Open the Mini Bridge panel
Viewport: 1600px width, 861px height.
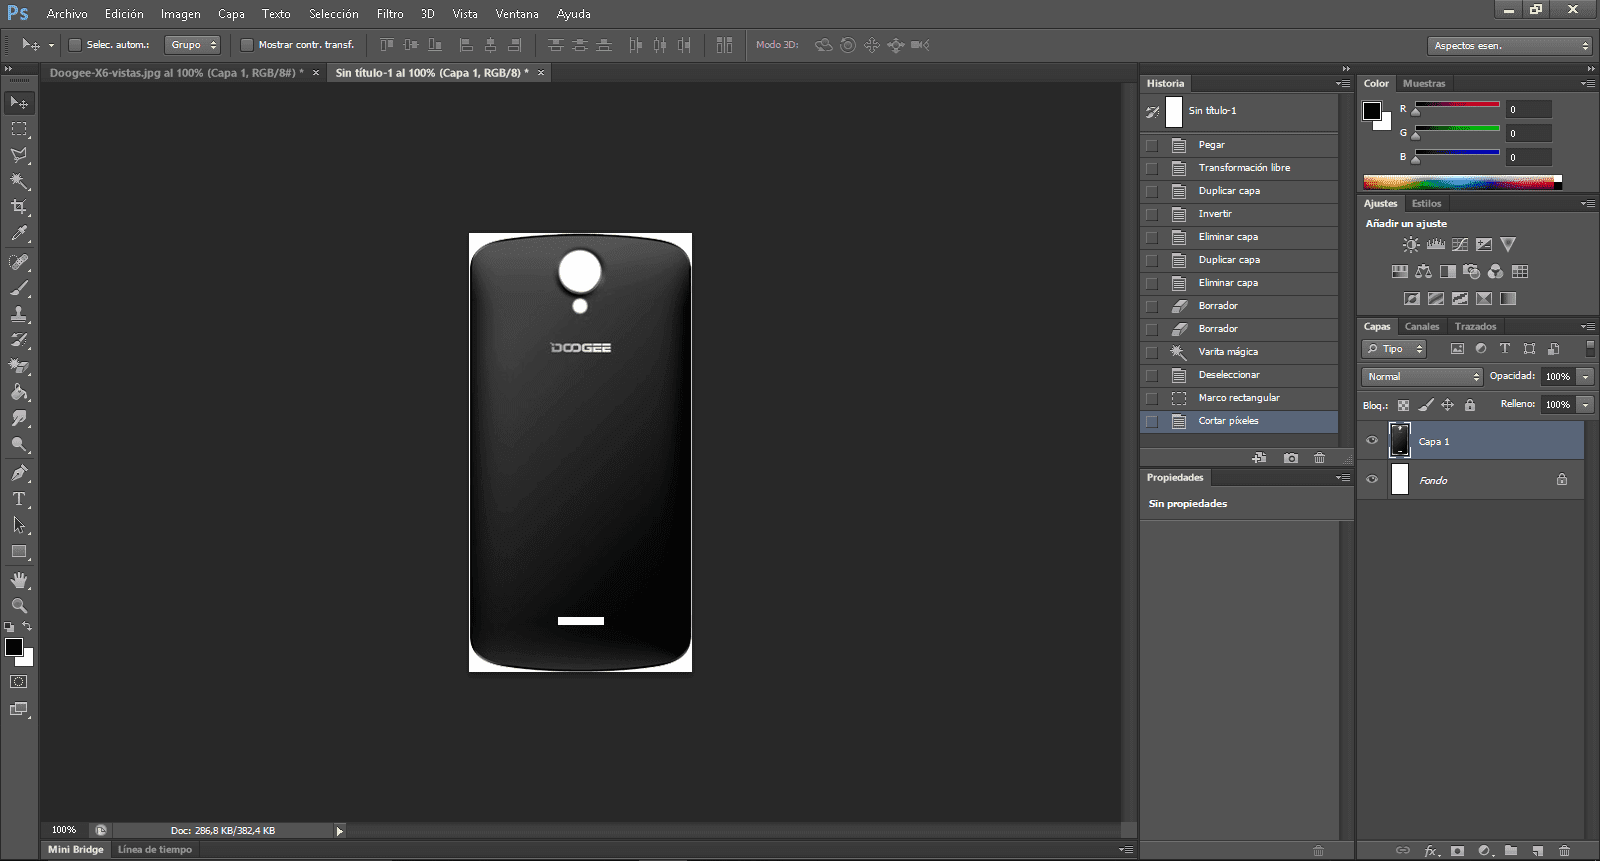[76, 850]
